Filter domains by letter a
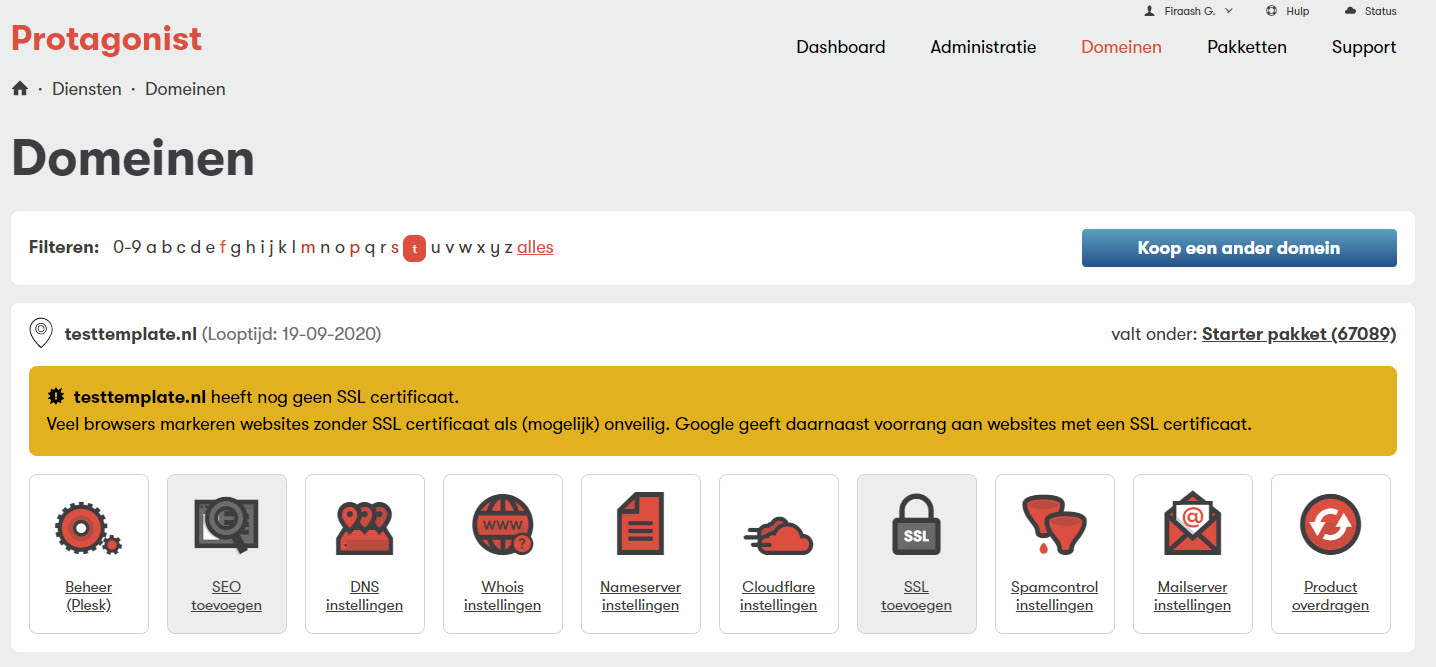Viewport: 1436px width, 667px height. pos(151,248)
